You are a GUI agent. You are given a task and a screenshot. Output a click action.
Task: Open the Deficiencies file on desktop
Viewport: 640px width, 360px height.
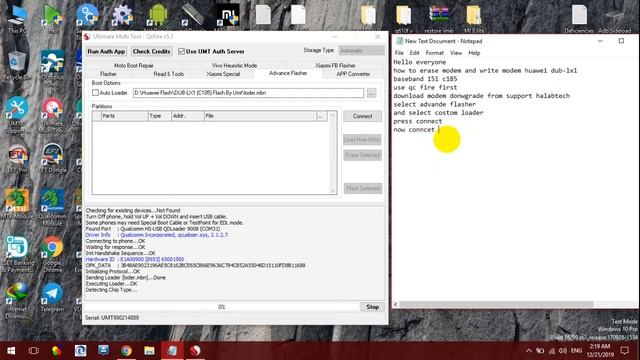[579, 19]
